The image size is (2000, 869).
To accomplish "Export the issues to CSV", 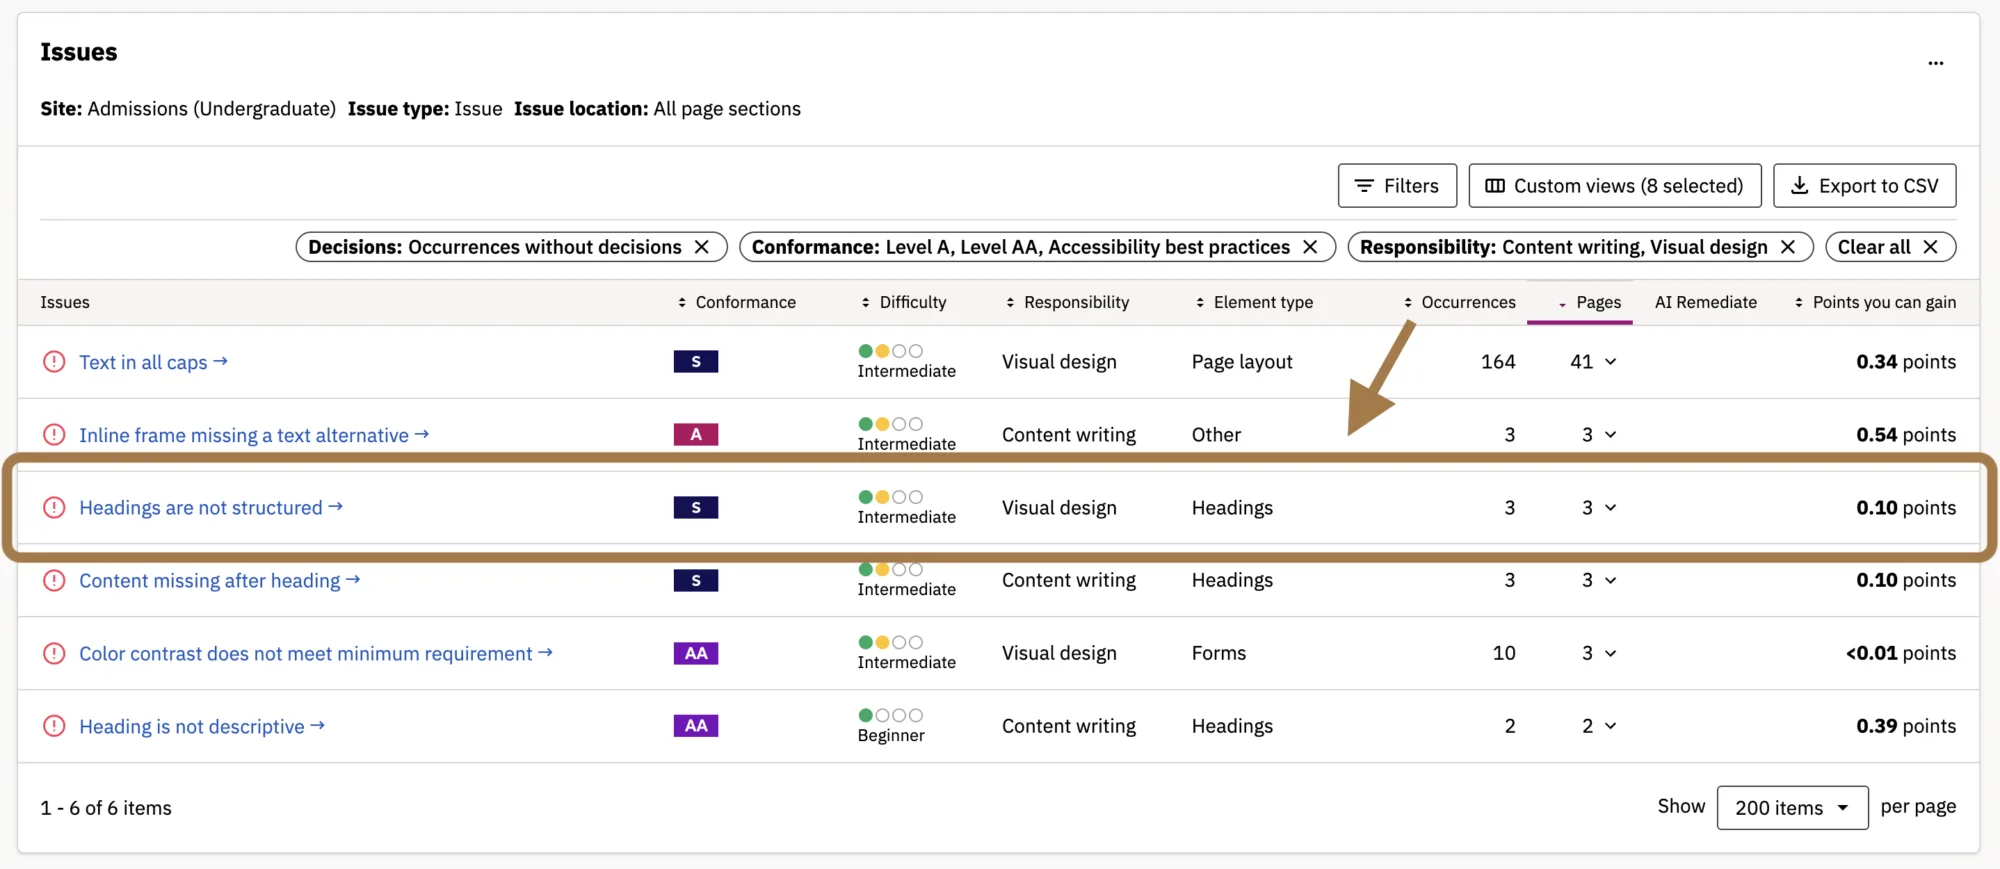I will (x=1865, y=186).
